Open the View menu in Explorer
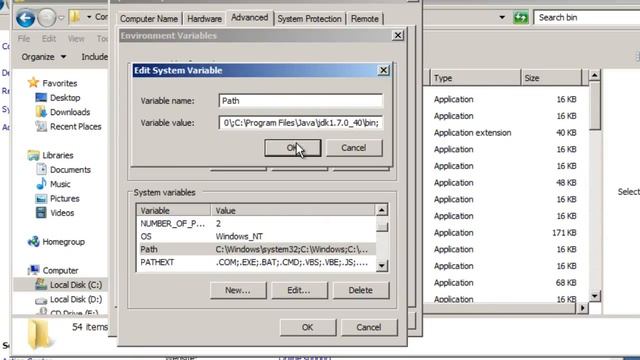The width and height of the screenshot is (640, 360). pos(76,38)
